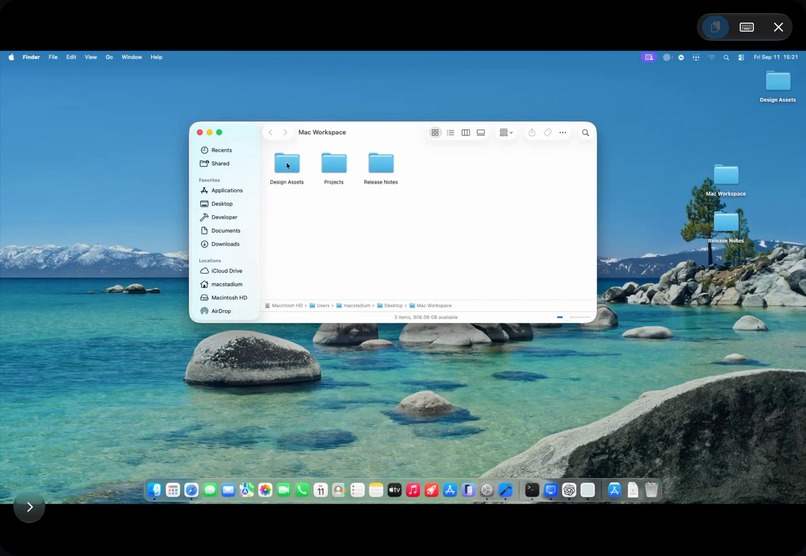Open the More actions ellipsis menu

point(563,133)
